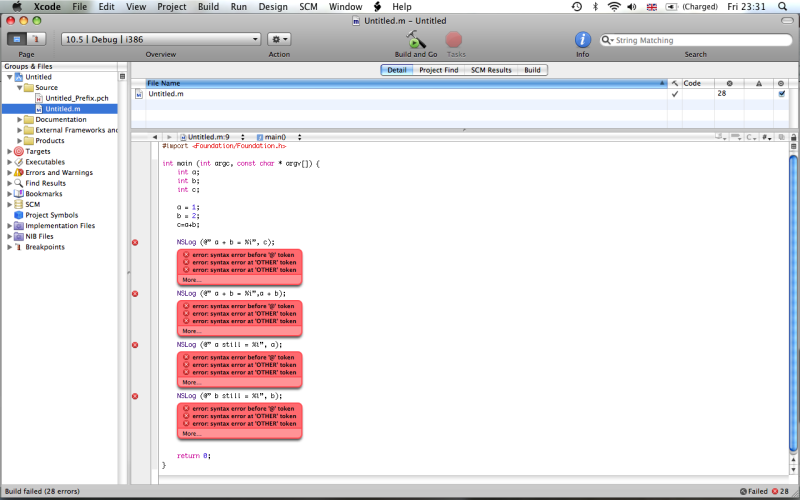Click the Untitled project blueprint icon
The image size is (800, 500).
coord(19,77)
